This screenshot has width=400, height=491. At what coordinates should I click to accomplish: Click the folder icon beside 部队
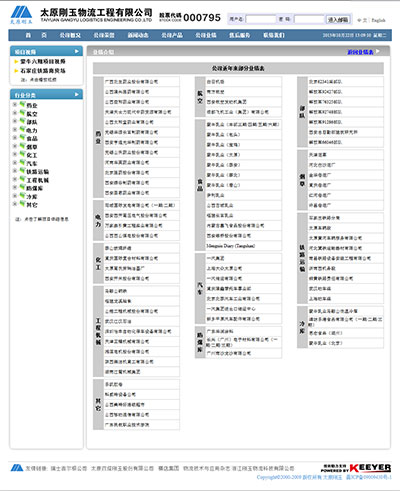pyautogui.click(x=22, y=121)
